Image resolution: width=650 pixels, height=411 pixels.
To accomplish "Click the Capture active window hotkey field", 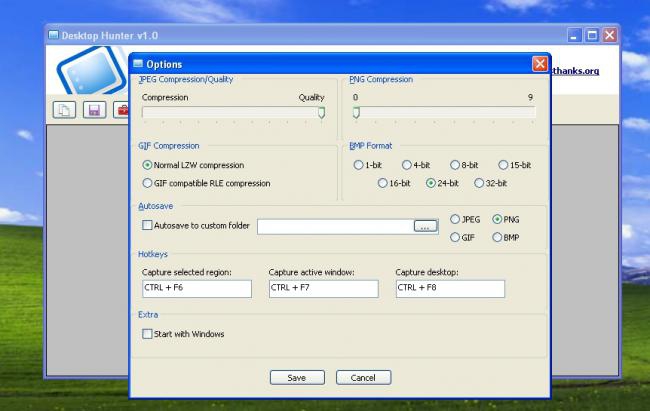I will (324, 288).
